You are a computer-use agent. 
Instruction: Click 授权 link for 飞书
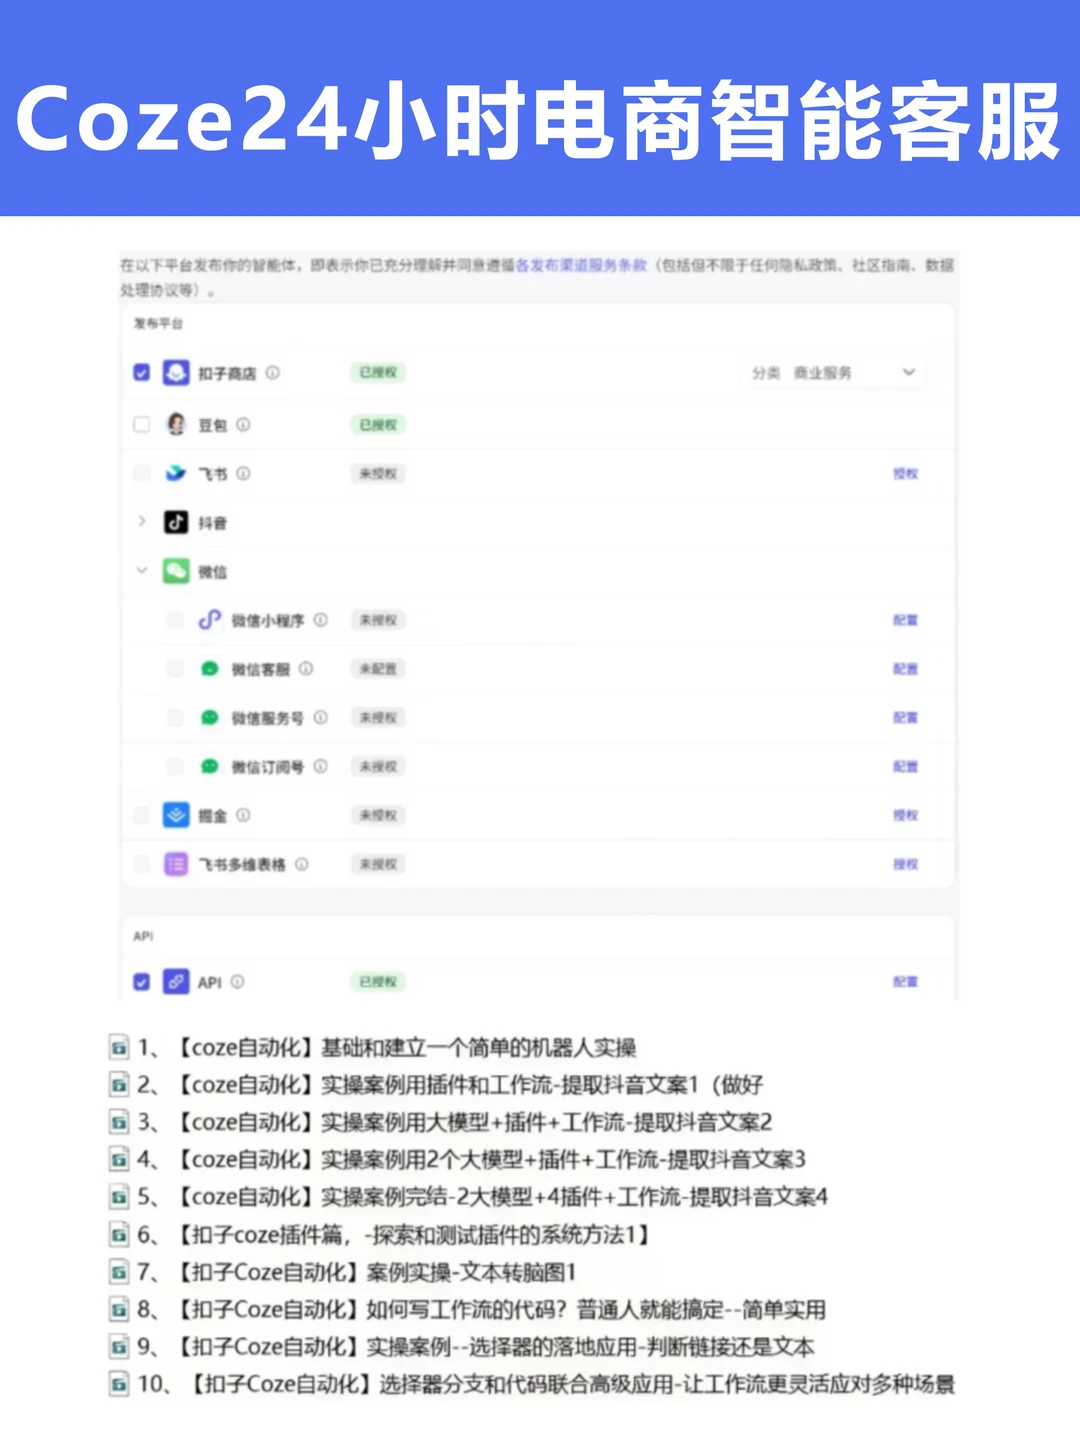(906, 474)
